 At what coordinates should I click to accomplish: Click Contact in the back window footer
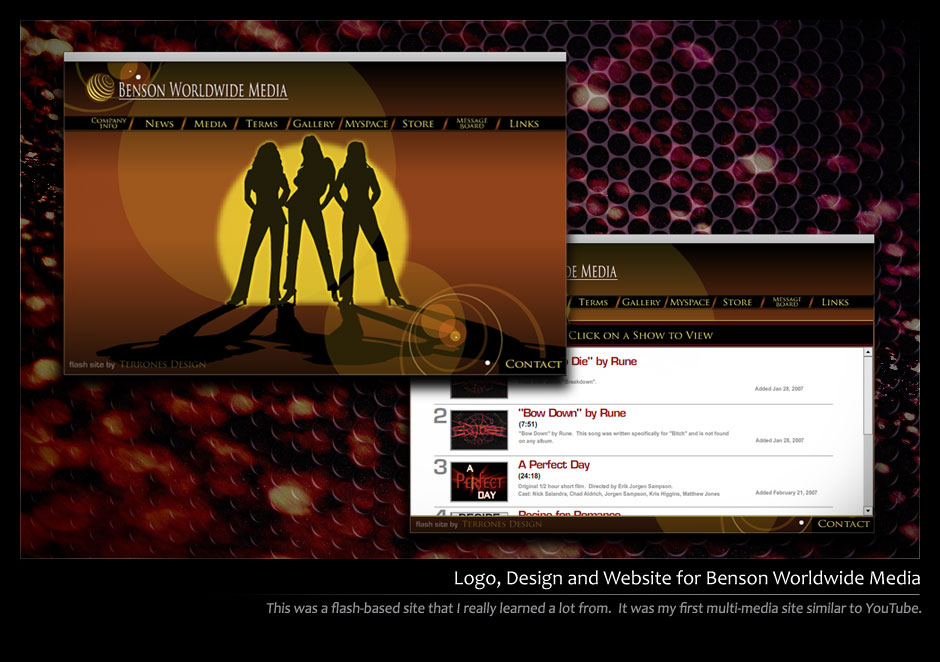[x=843, y=523]
